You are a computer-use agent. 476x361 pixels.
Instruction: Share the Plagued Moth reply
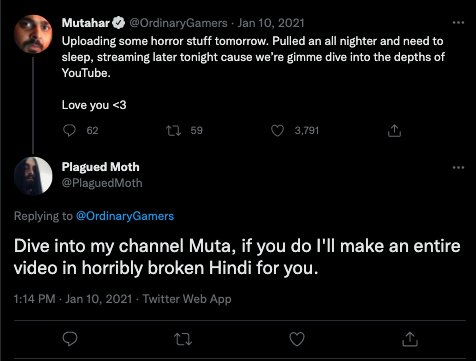pos(410,339)
